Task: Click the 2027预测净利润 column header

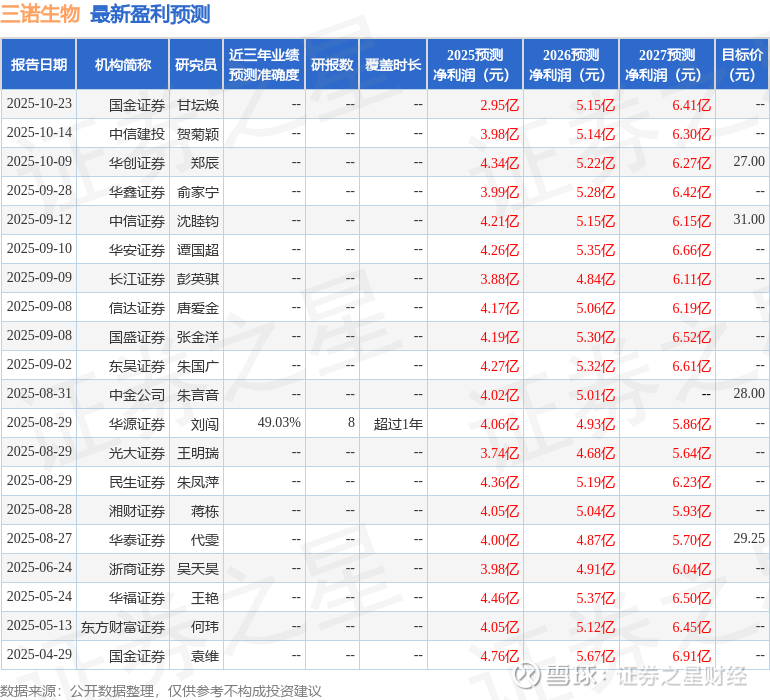Action: click(667, 64)
